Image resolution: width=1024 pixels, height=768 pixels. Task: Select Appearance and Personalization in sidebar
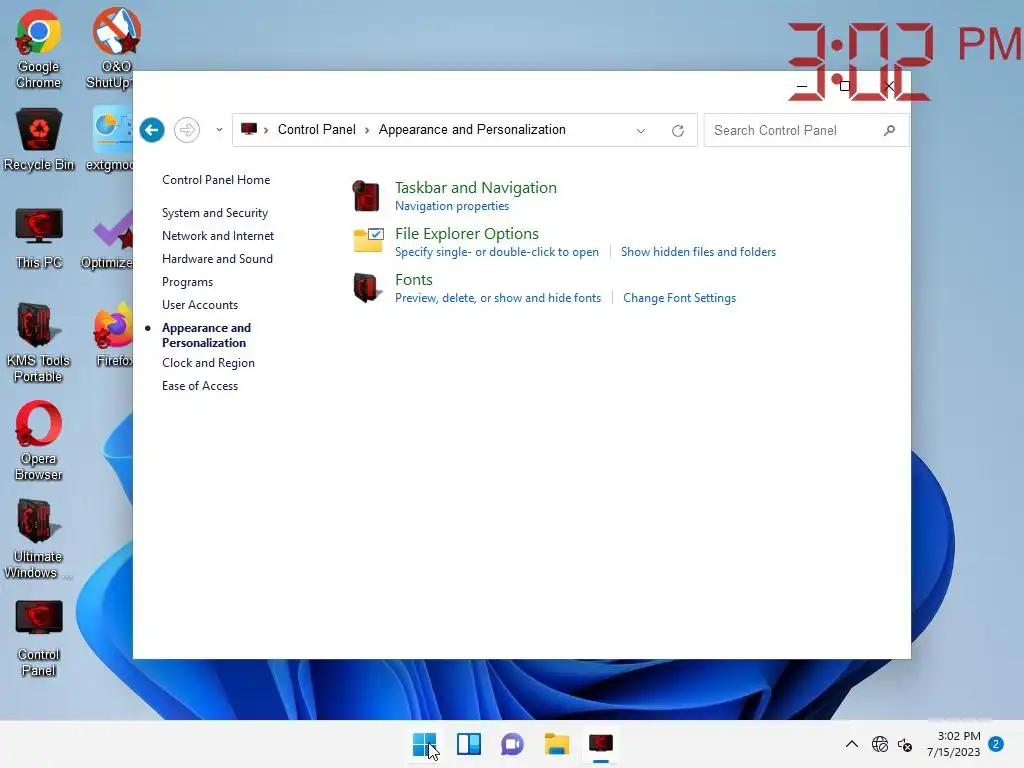(206, 335)
